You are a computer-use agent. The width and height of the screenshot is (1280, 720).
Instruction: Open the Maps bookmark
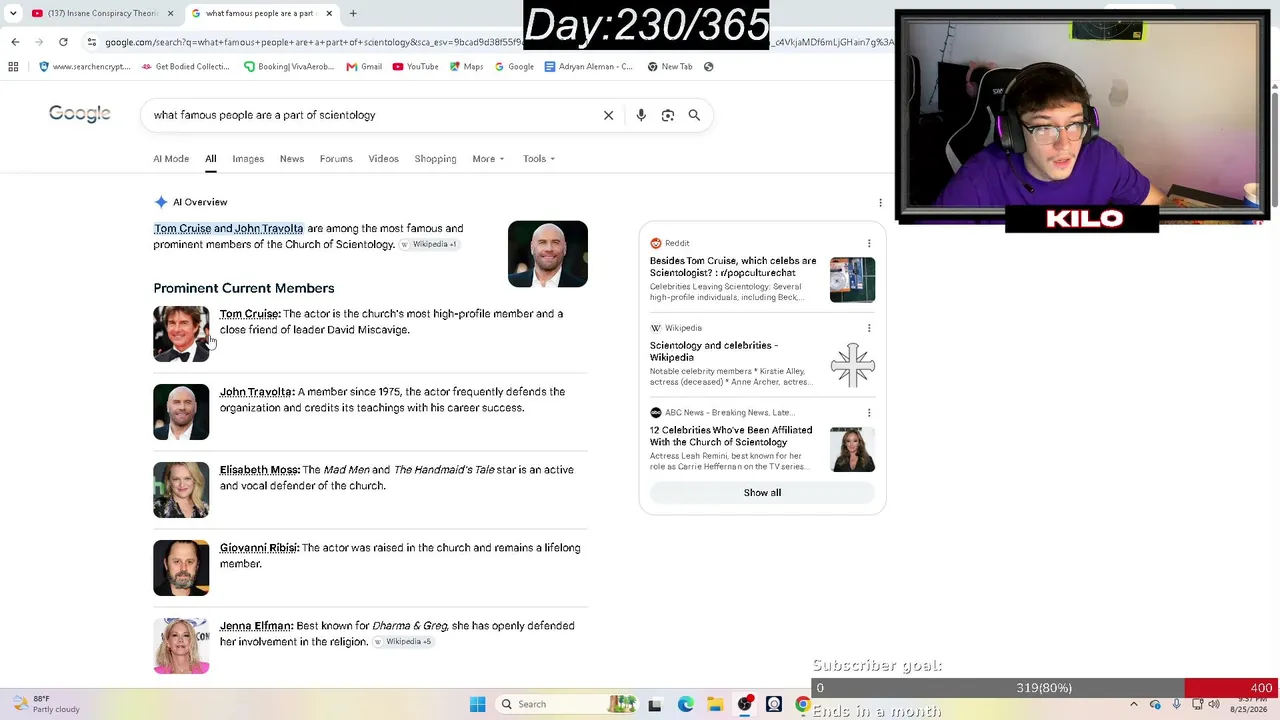(x=467, y=67)
